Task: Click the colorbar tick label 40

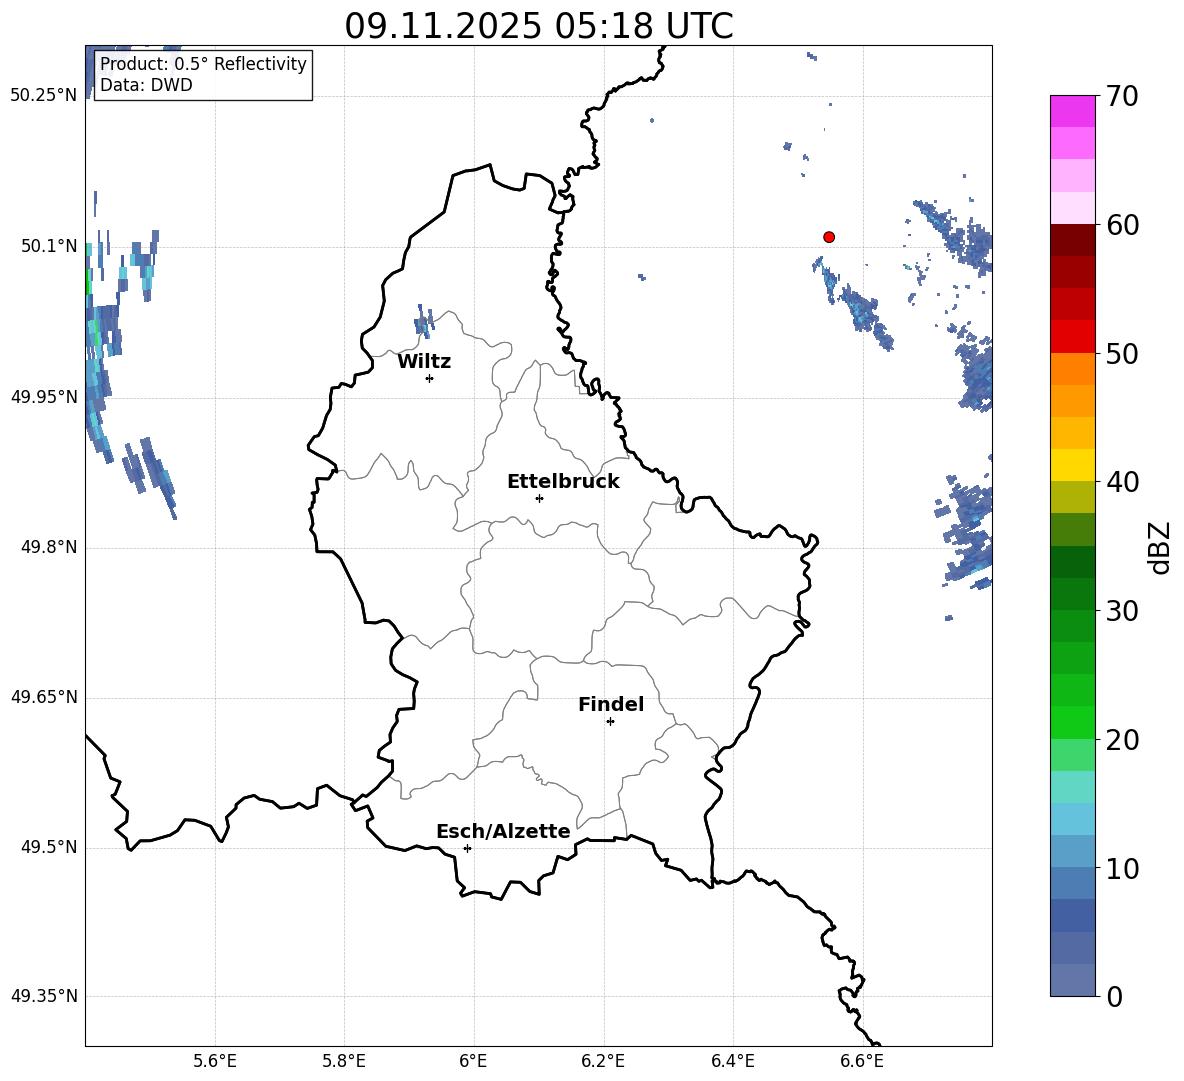Action: tap(1121, 482)
